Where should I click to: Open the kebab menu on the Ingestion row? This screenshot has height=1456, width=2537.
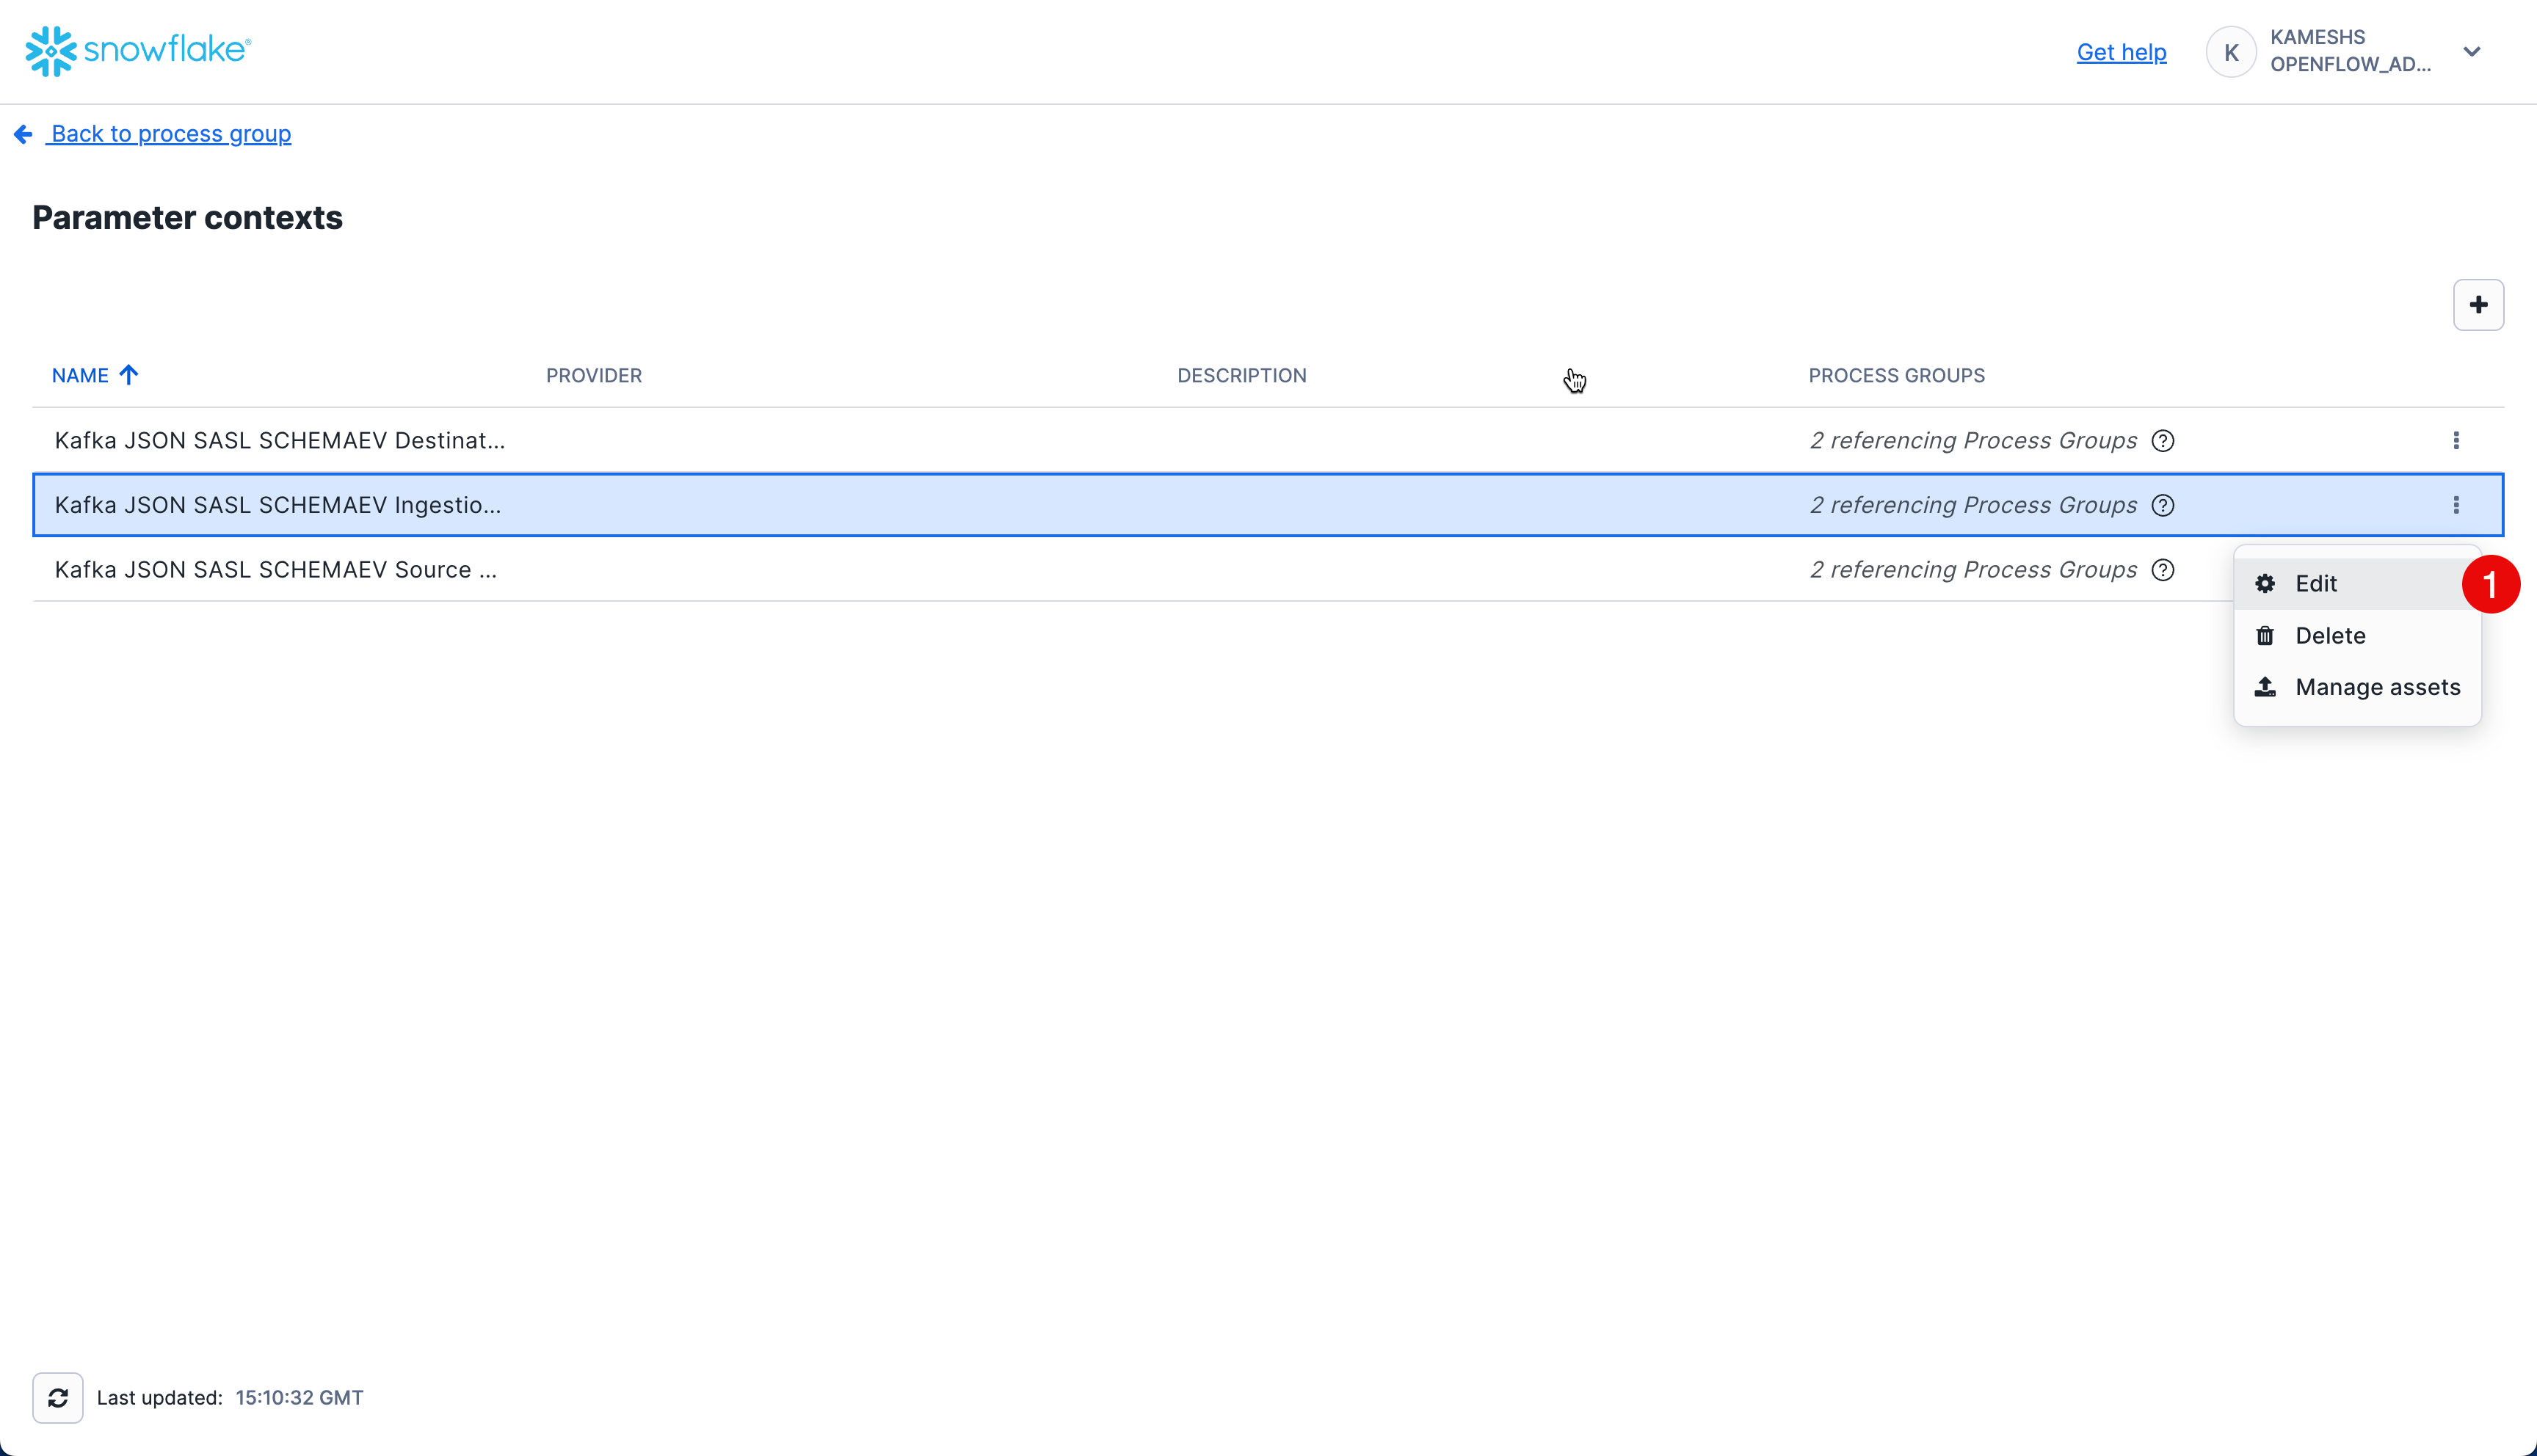point(2456,504)
